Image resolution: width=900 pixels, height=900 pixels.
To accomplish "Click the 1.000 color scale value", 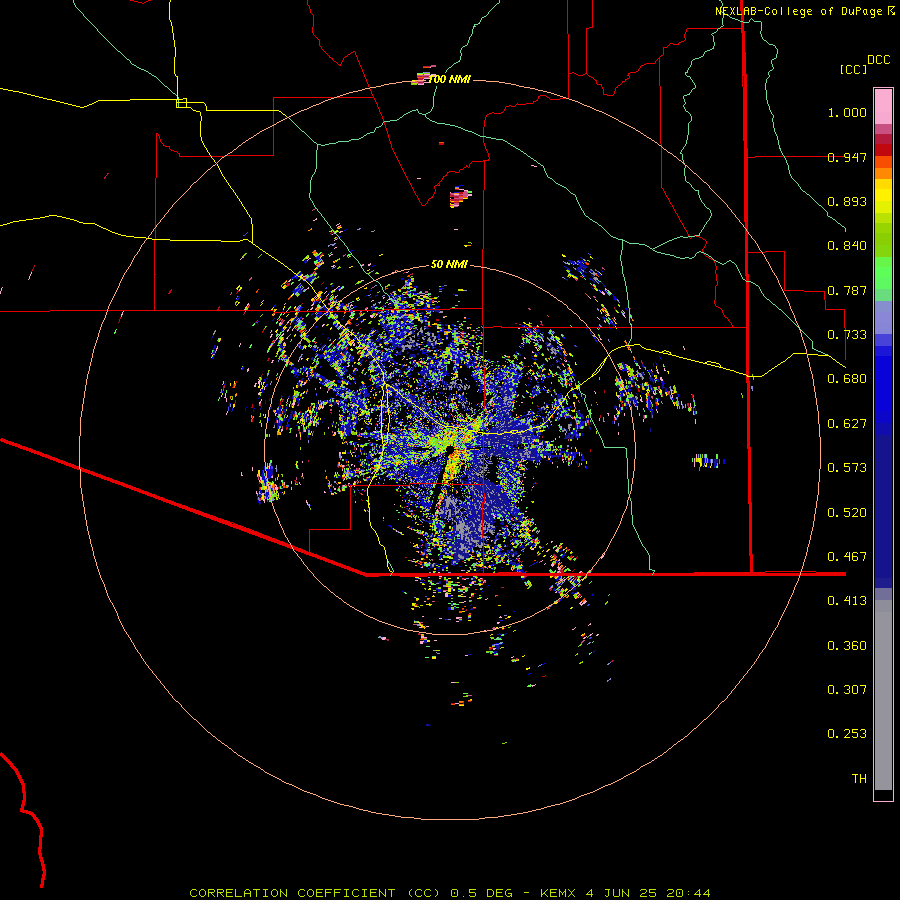I will 847,112.
